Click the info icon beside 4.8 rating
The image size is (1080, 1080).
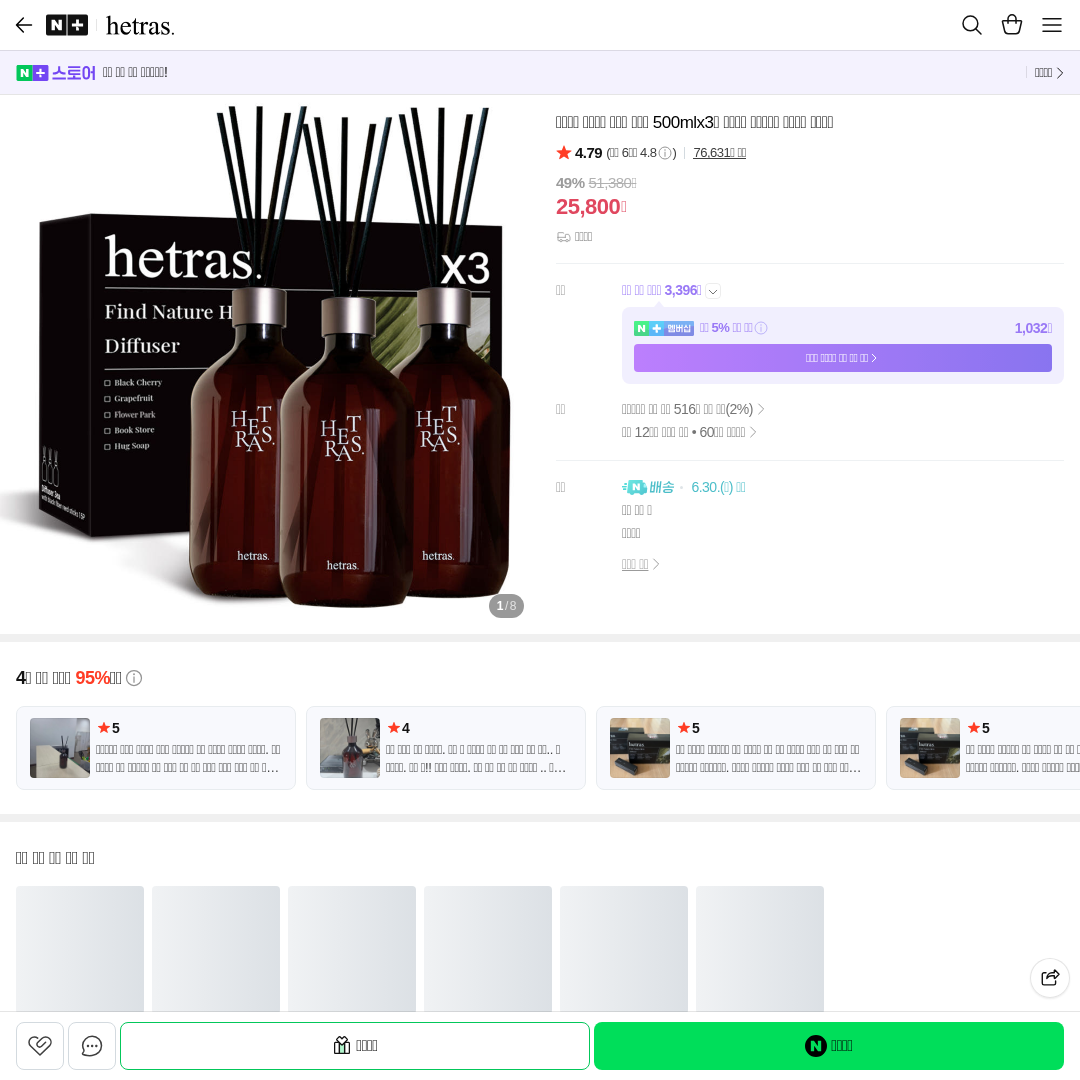665,153
